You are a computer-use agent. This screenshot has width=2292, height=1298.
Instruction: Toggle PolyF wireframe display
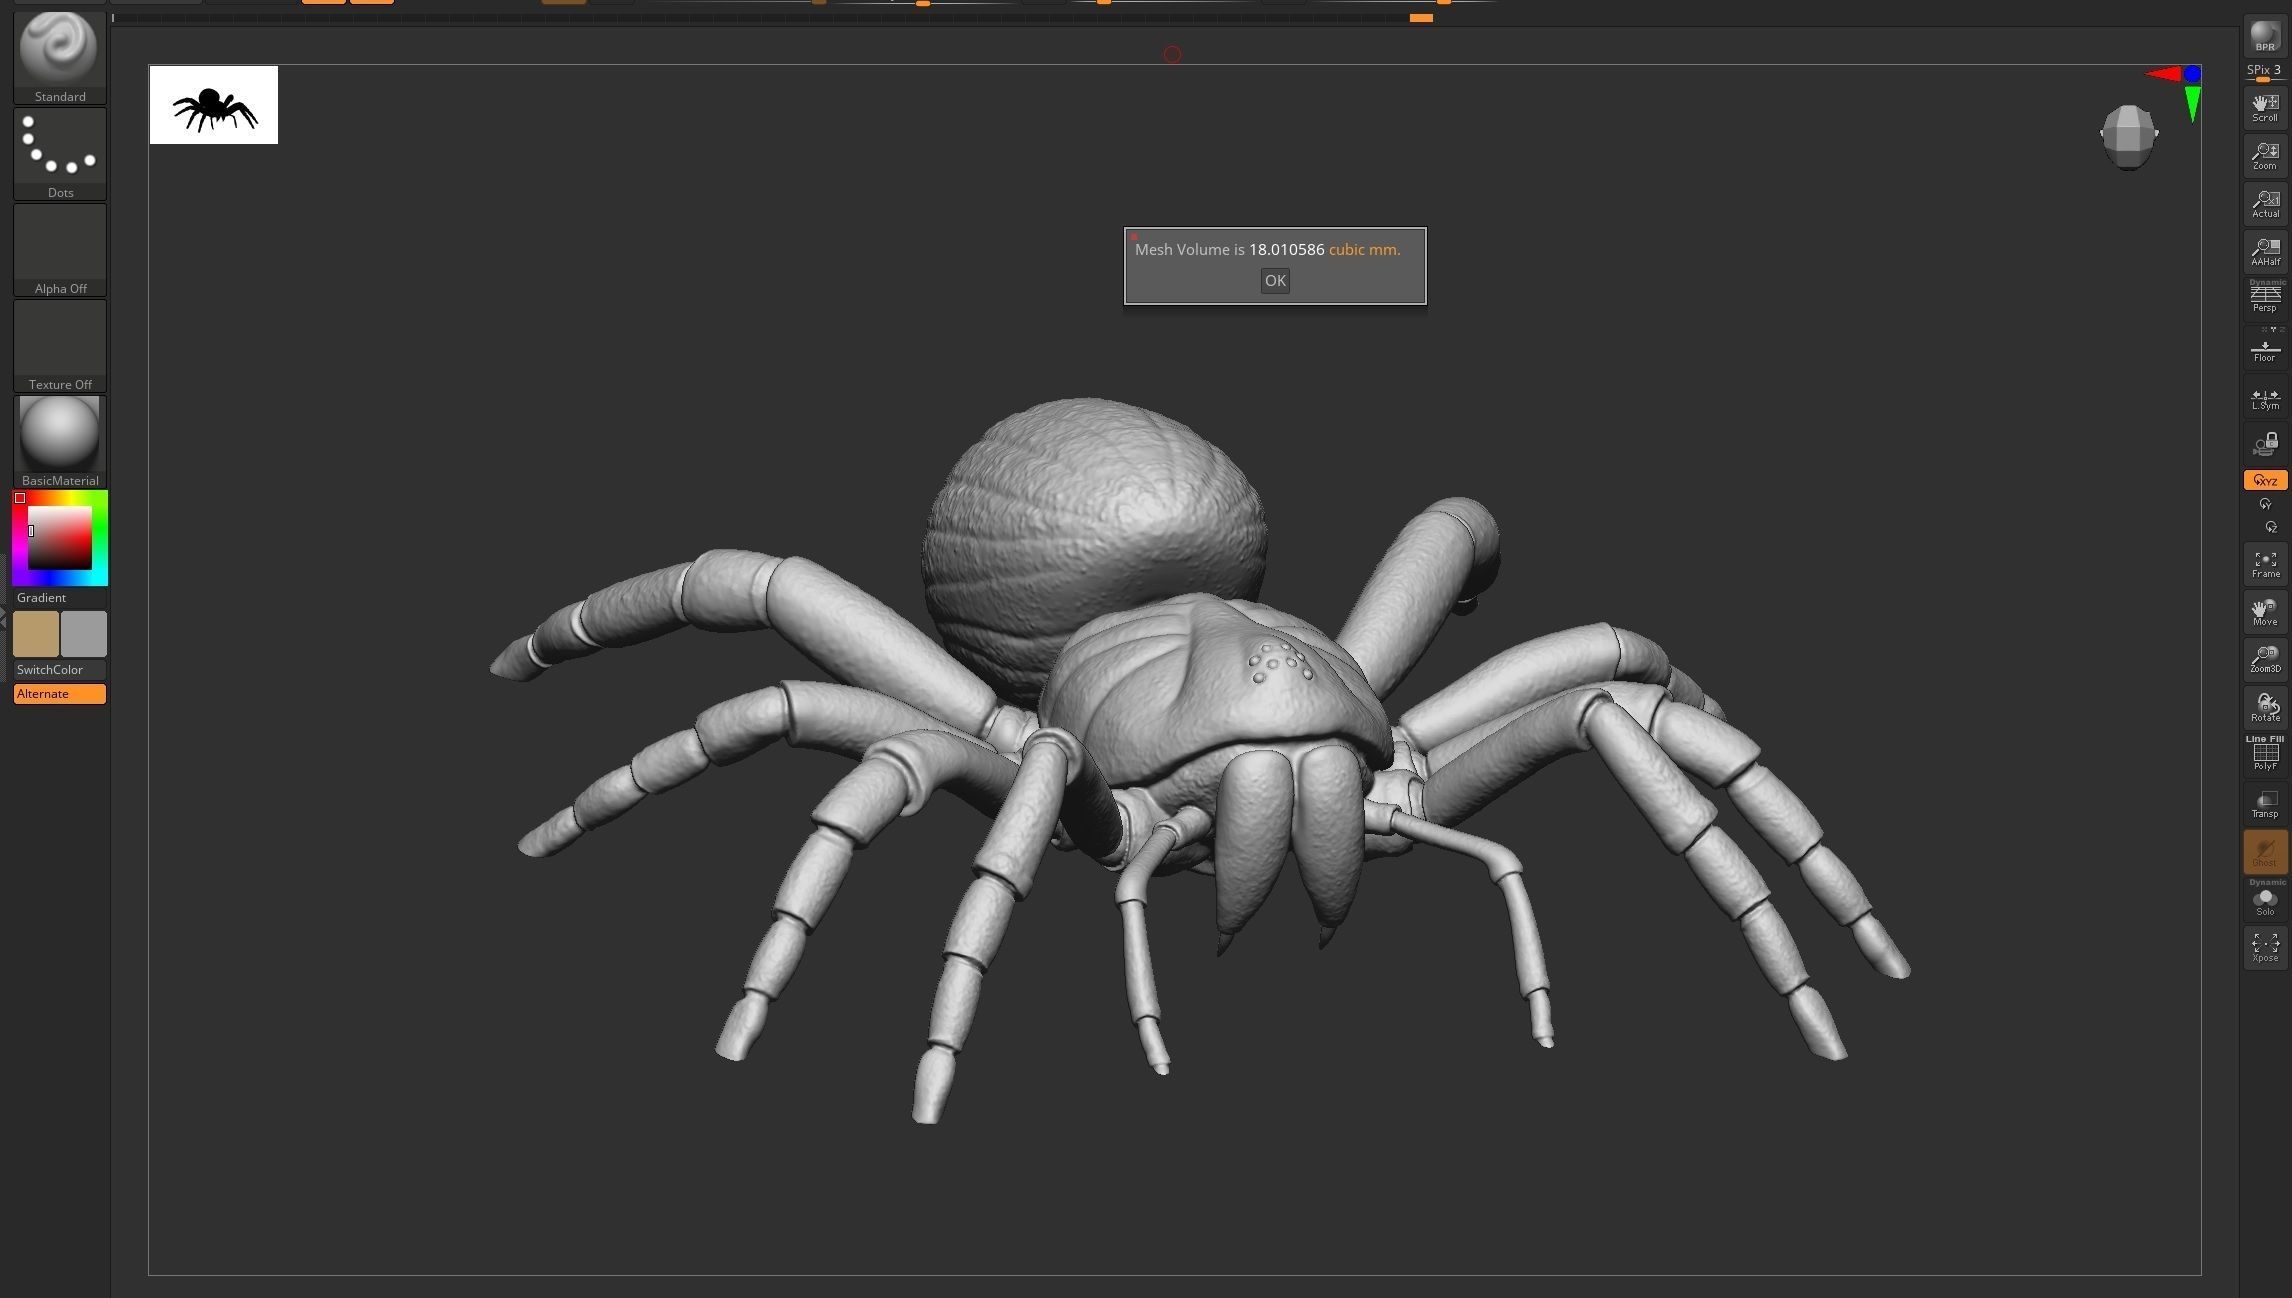2265,753
